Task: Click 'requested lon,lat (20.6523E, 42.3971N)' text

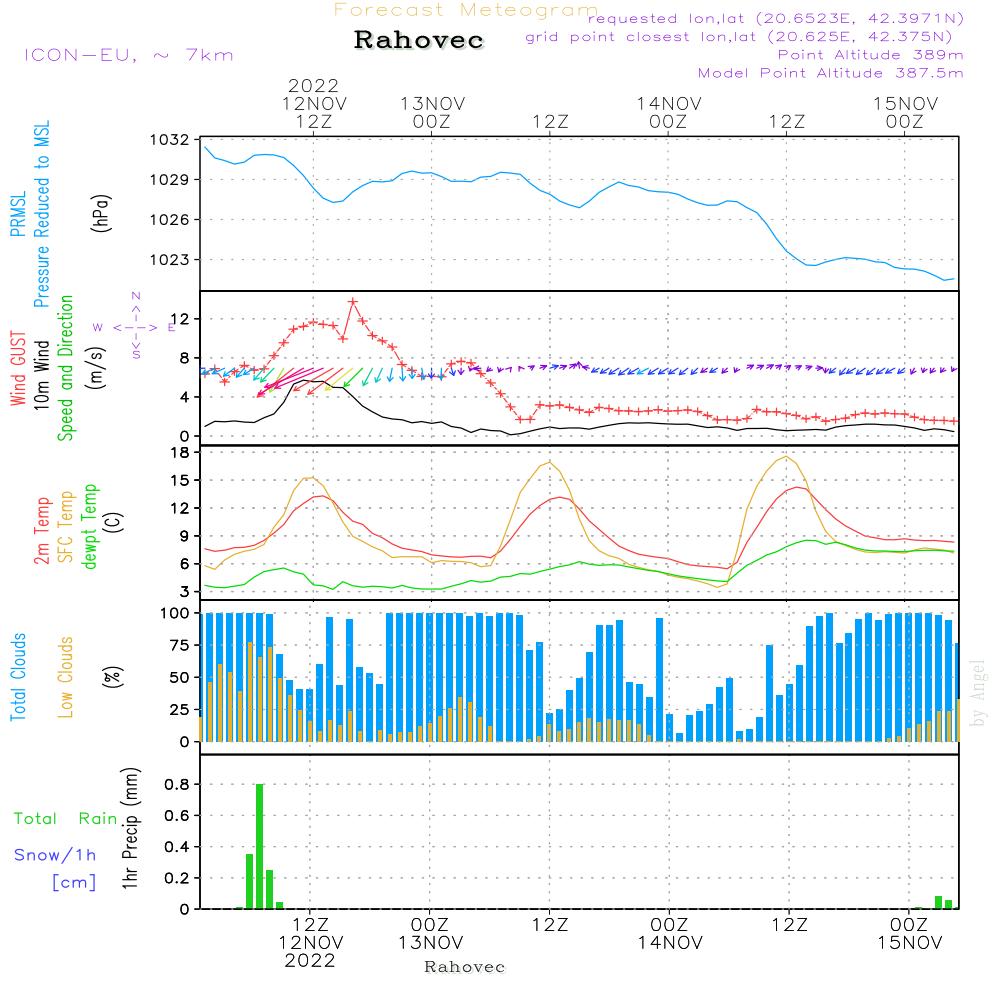Action: [x=776, y=19]
